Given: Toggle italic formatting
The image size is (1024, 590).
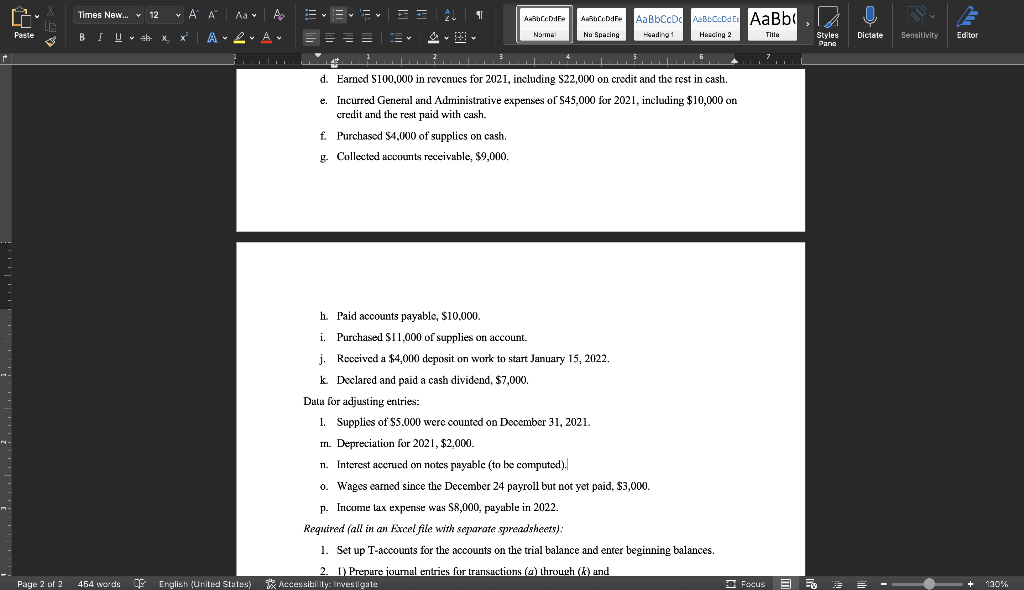Looking at the screenshot, I should [x=100, y=37].
